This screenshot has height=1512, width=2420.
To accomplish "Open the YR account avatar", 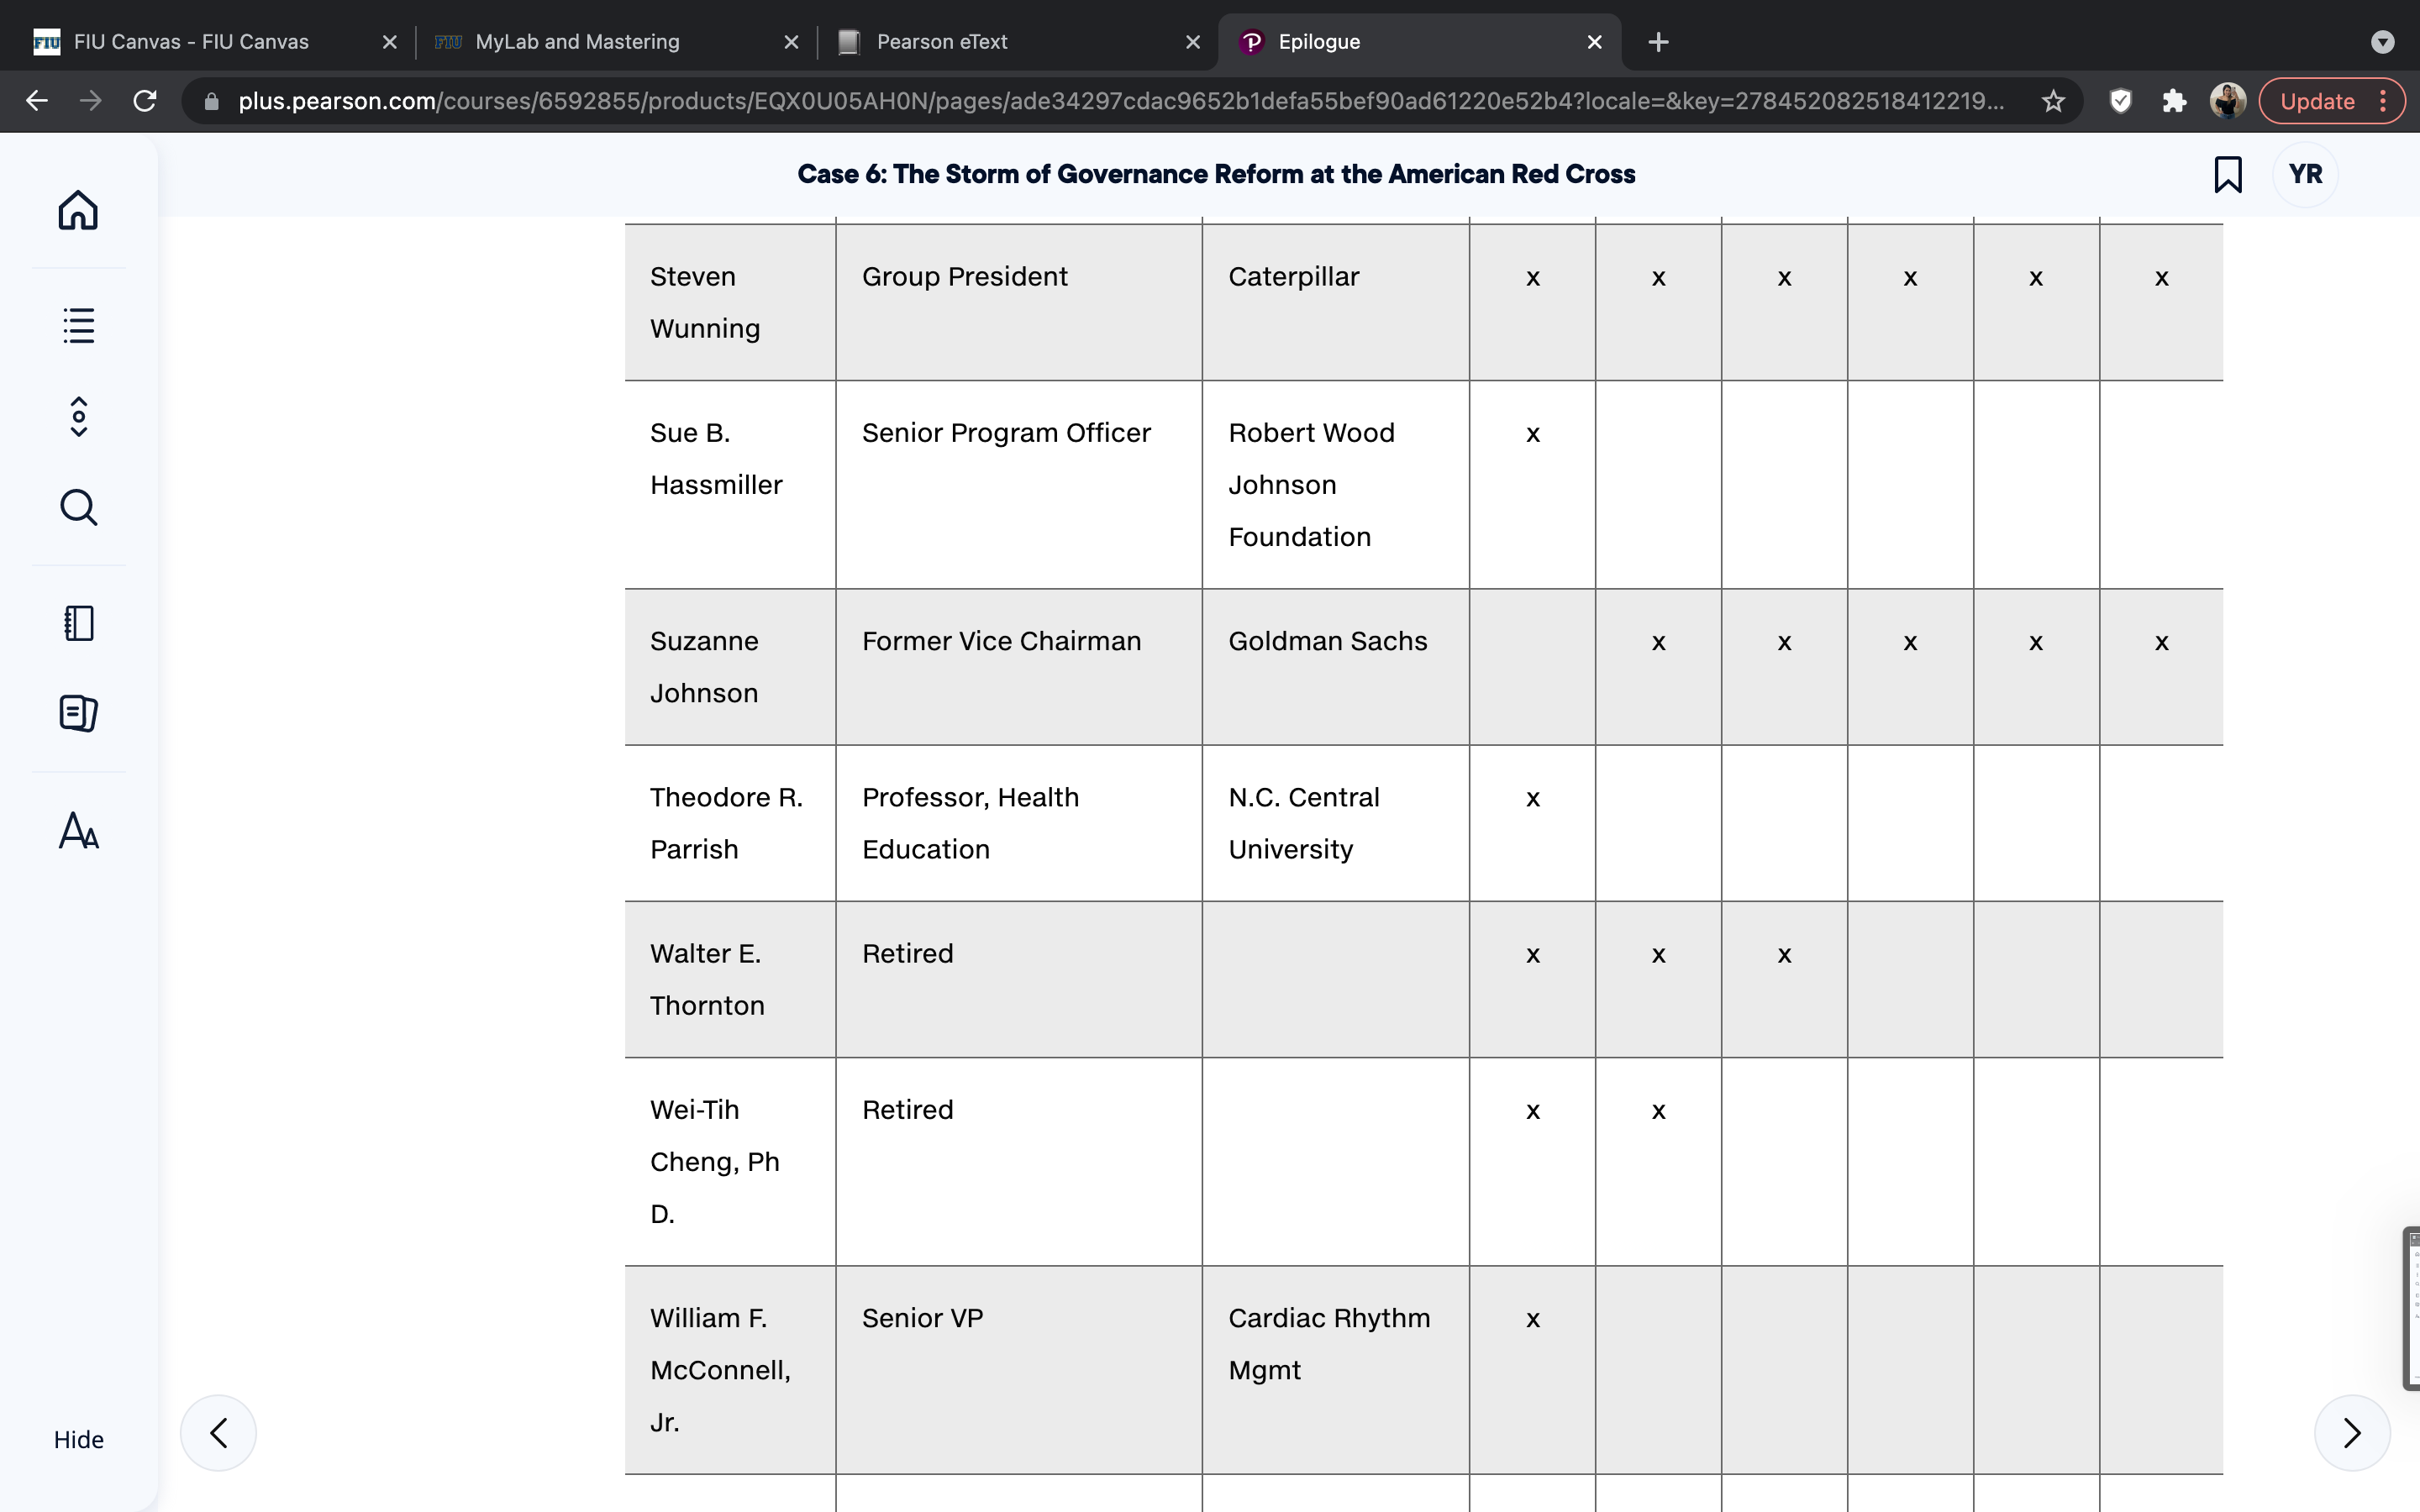I will tap(2305, 174).
